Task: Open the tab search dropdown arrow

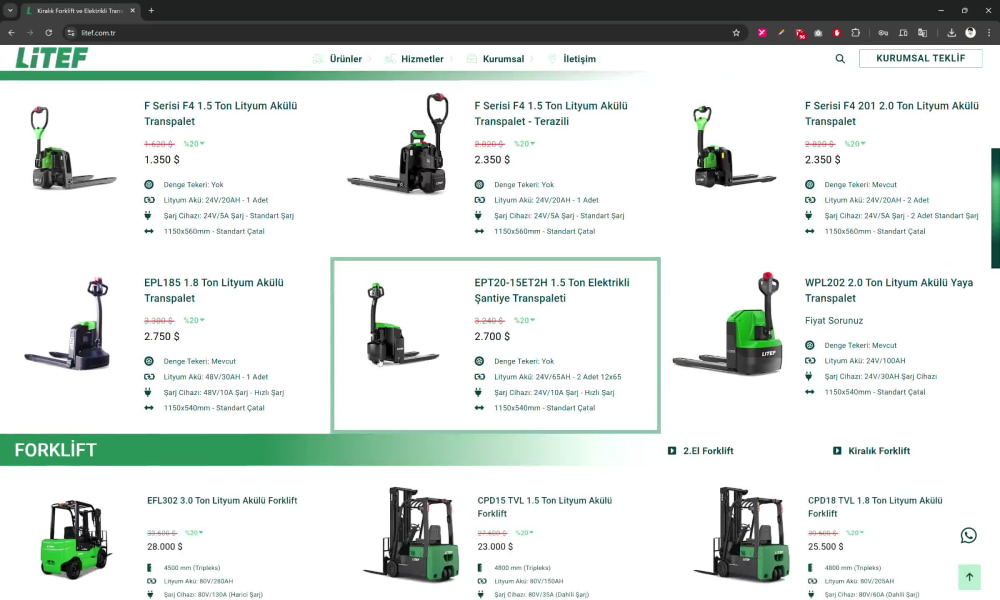Action: [10, 10]
